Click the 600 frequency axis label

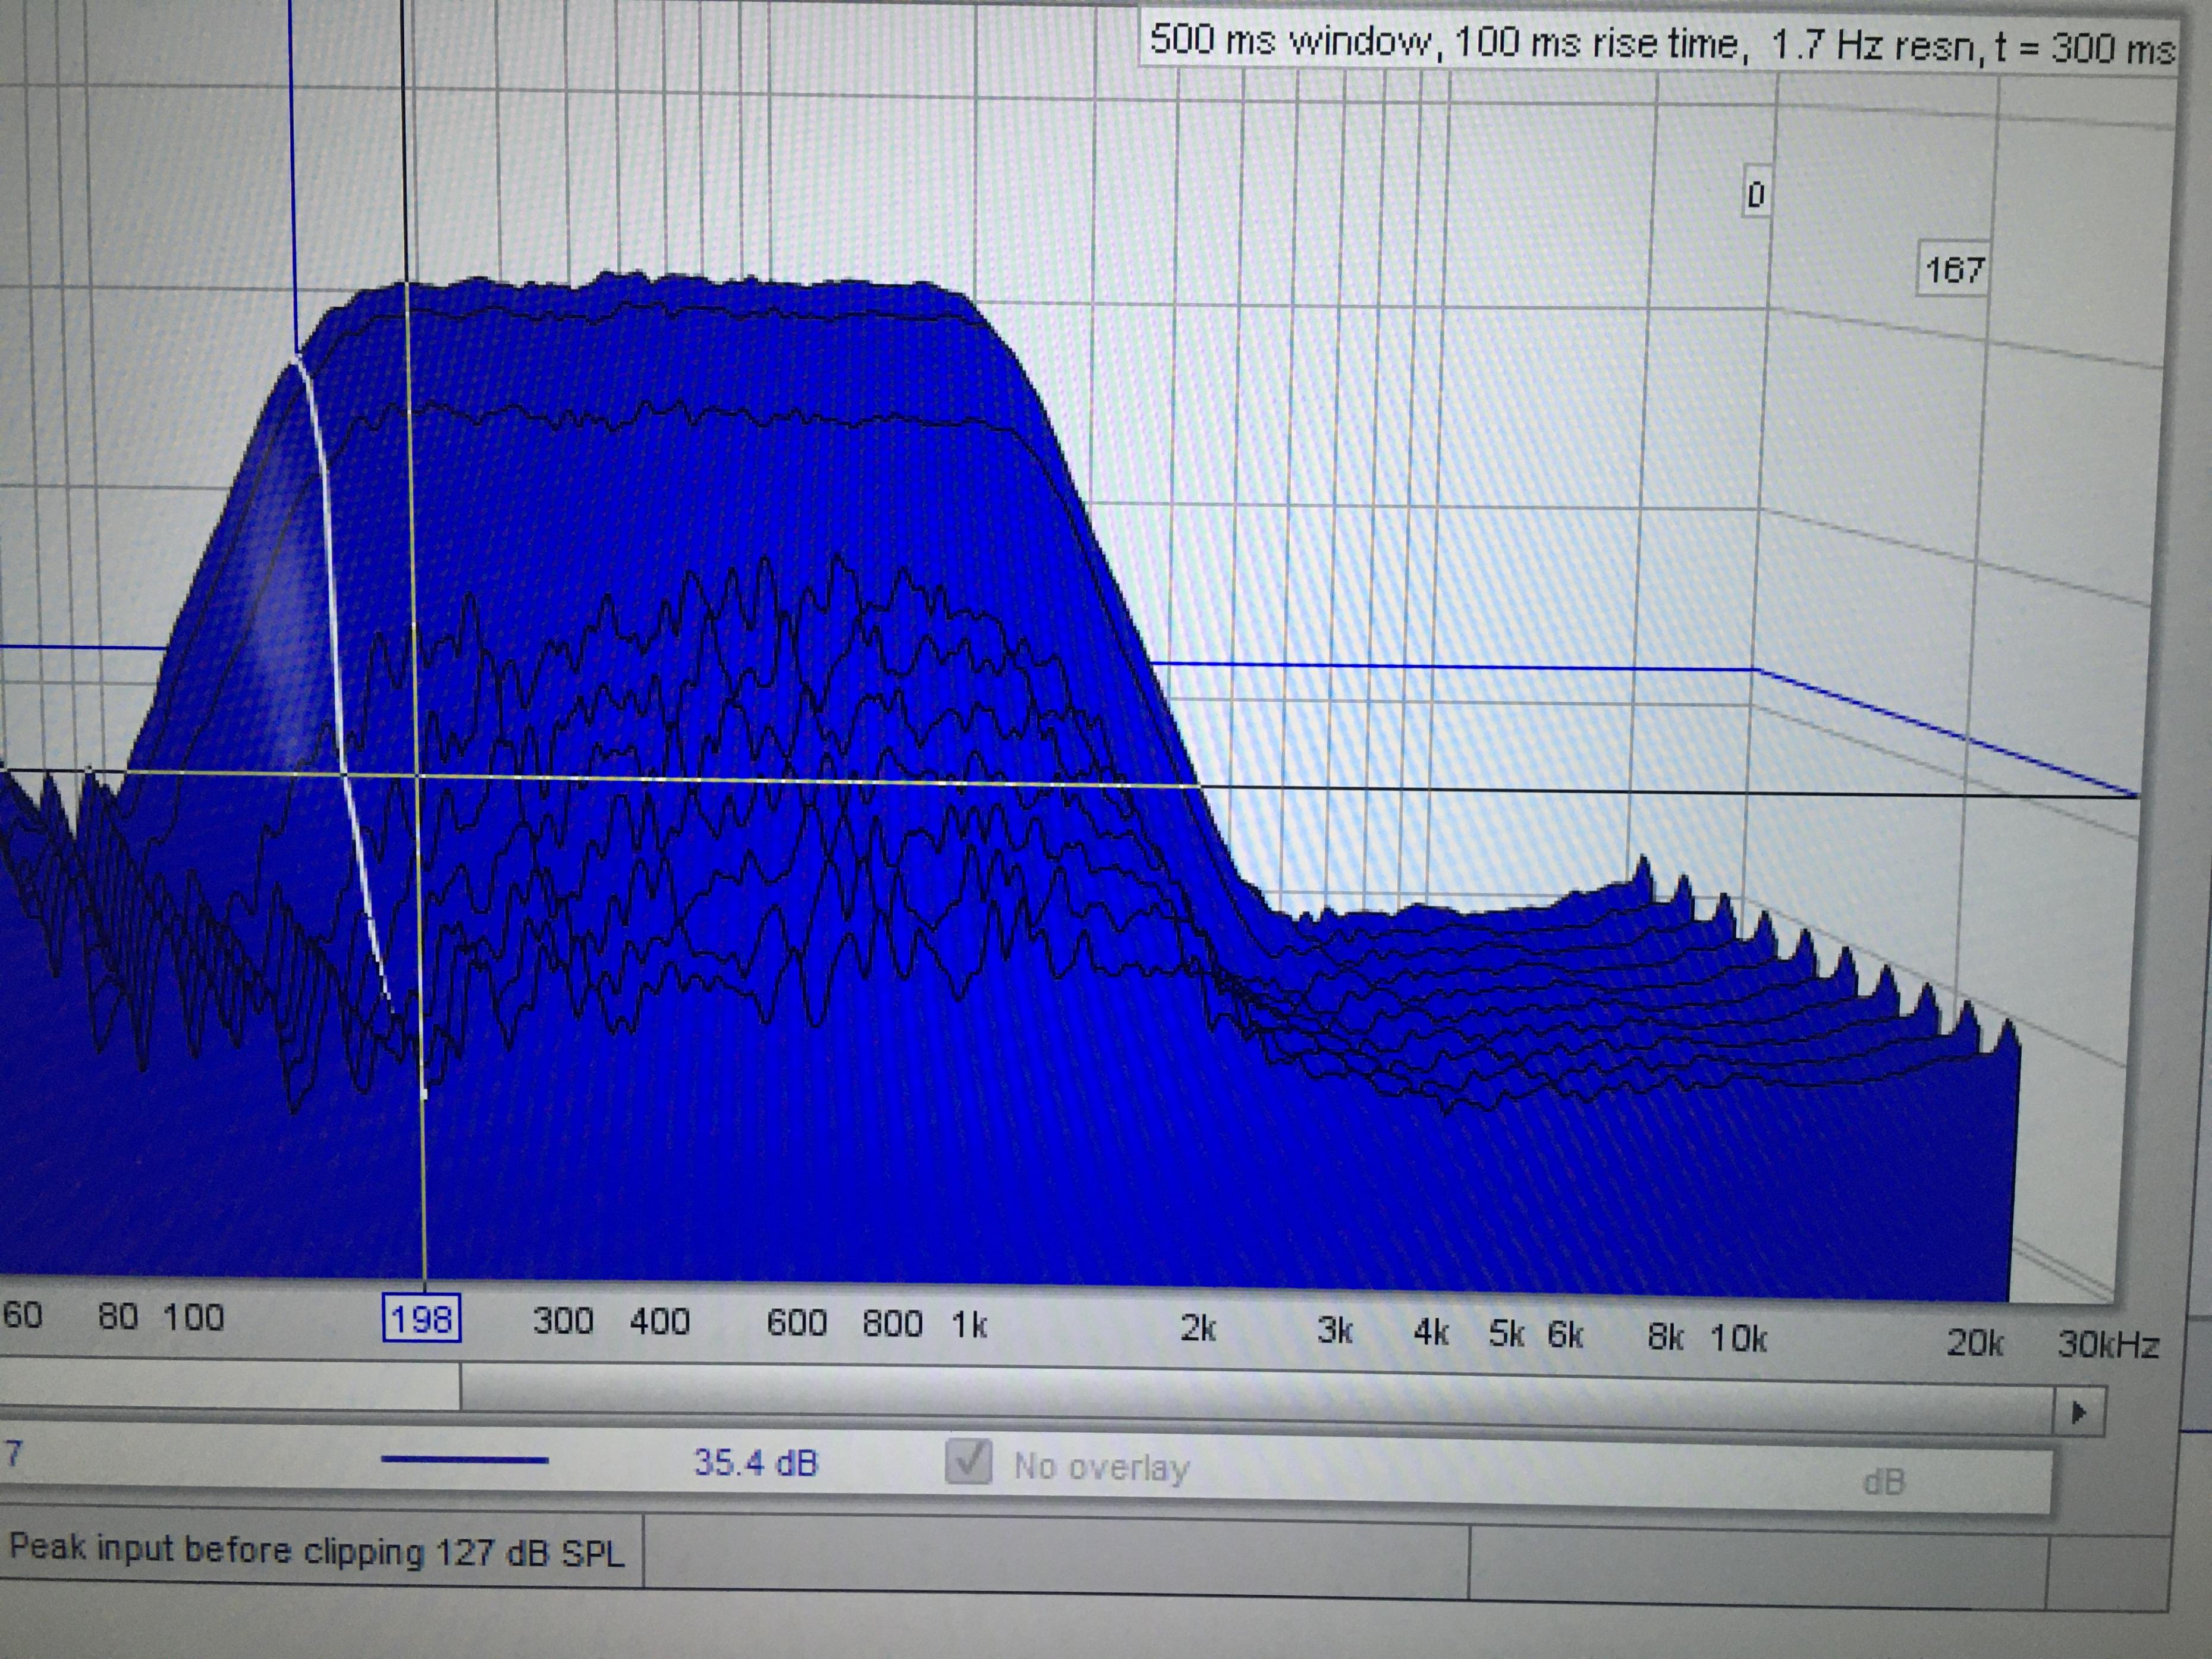pos(796,1322)
